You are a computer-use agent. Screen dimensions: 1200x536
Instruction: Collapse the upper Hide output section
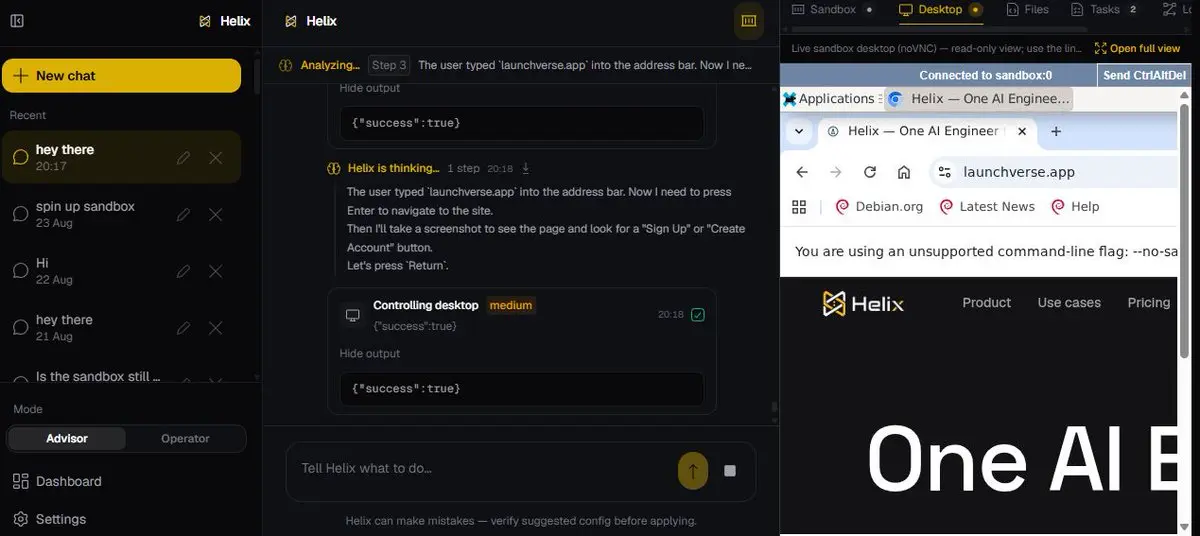pyautogui.click(x=369, y=88)
